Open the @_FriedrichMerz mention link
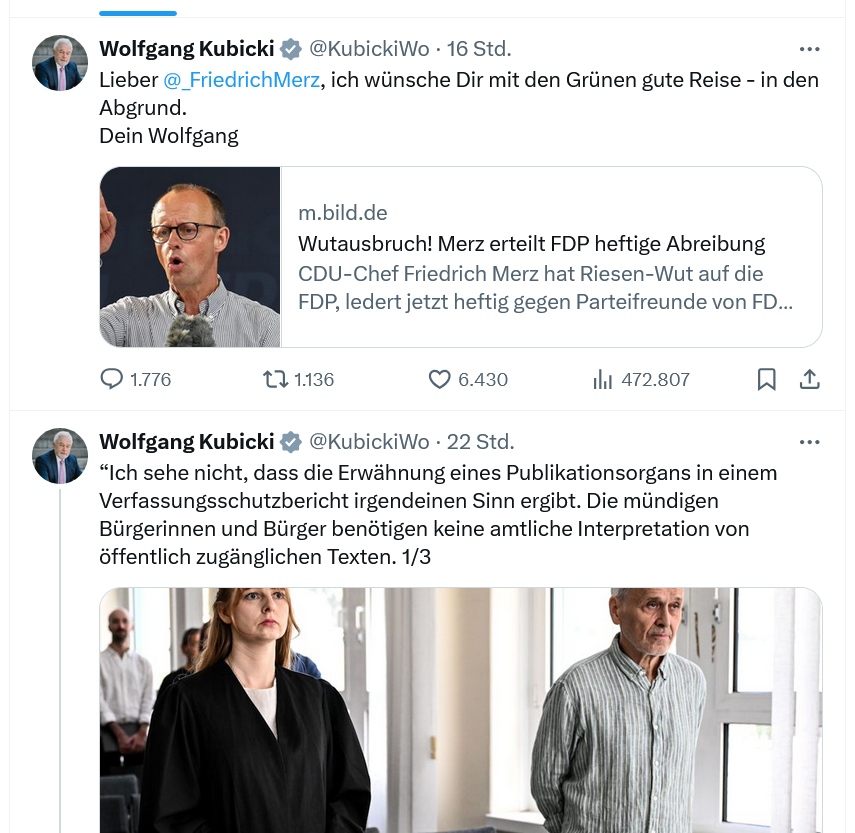This screenshot has width=855, height=833. tap(242, 80)
